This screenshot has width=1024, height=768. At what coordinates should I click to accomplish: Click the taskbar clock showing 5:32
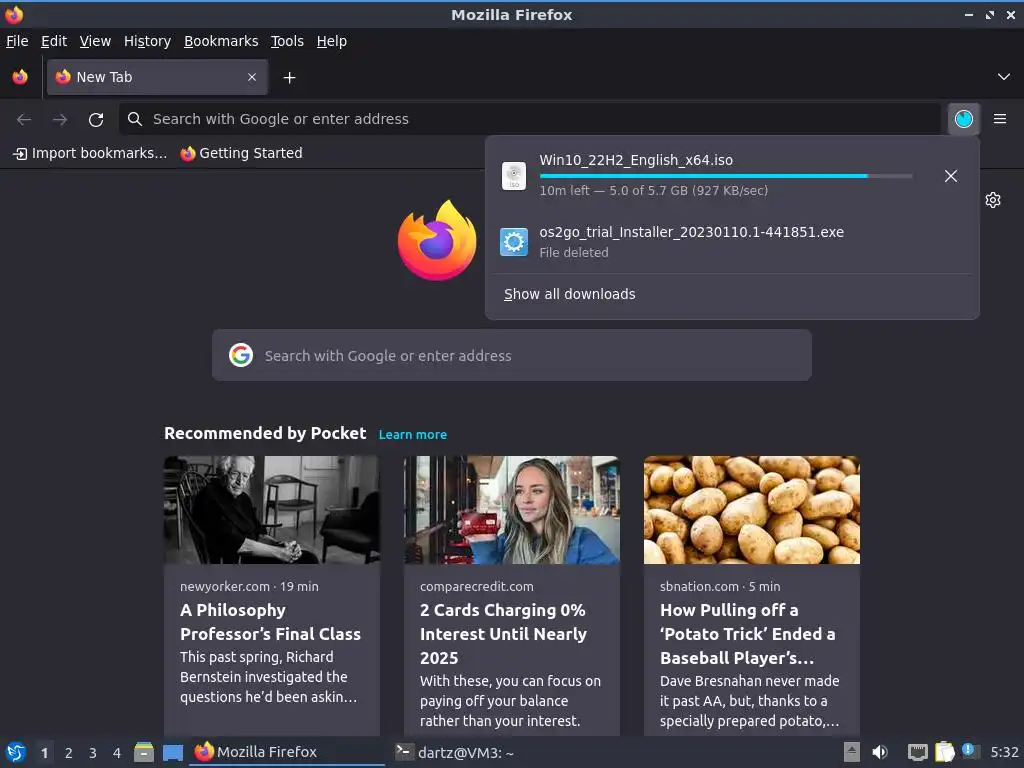tap(1004, 752)
